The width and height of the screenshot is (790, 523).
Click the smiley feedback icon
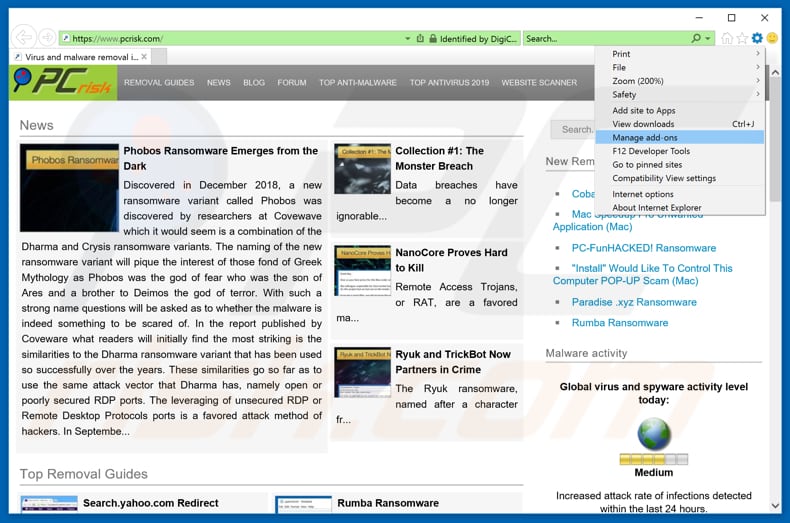pos(772,38)
